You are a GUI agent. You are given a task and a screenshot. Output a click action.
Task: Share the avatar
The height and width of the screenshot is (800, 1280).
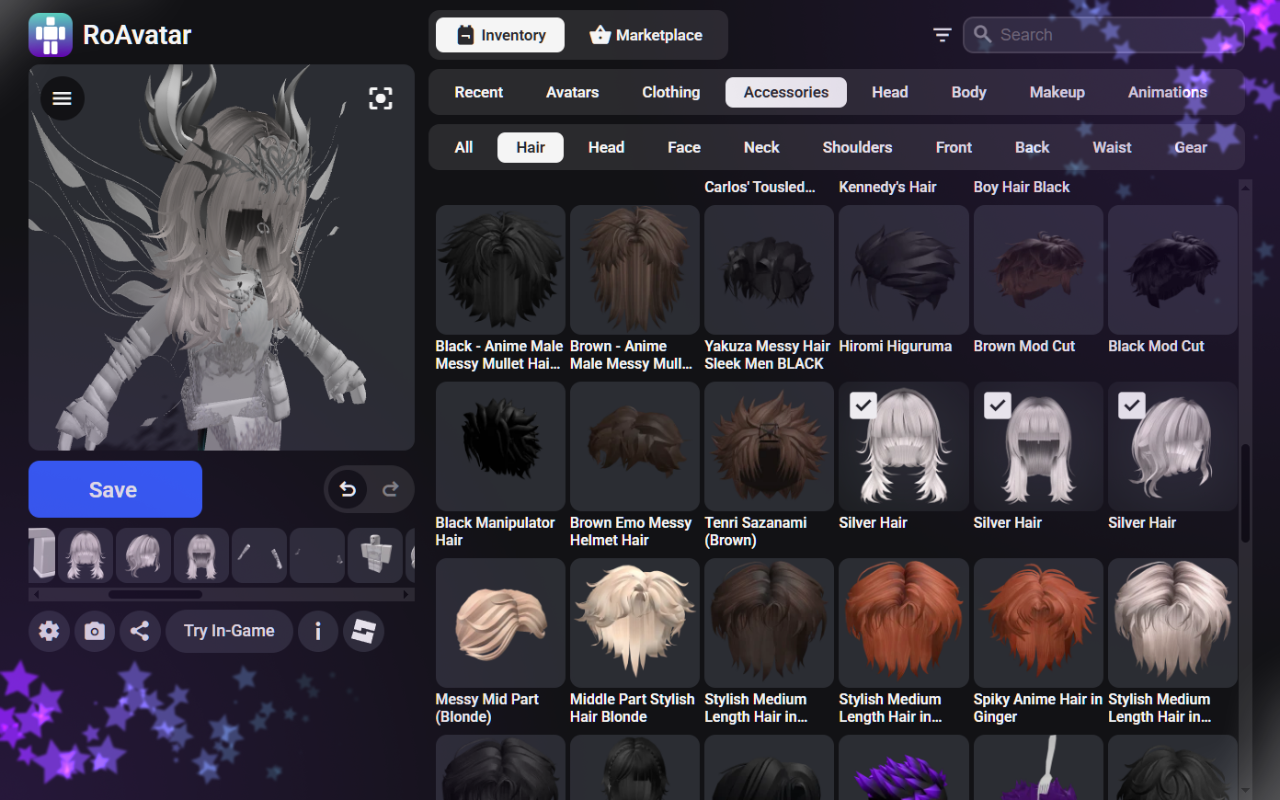(x=140, y=631)
